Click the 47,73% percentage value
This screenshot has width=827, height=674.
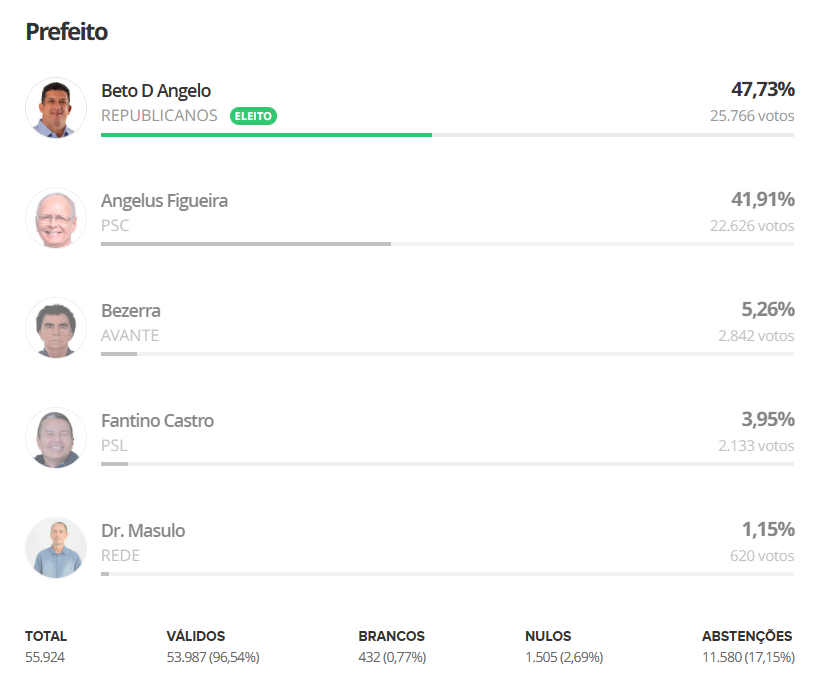tap(762, 89)
